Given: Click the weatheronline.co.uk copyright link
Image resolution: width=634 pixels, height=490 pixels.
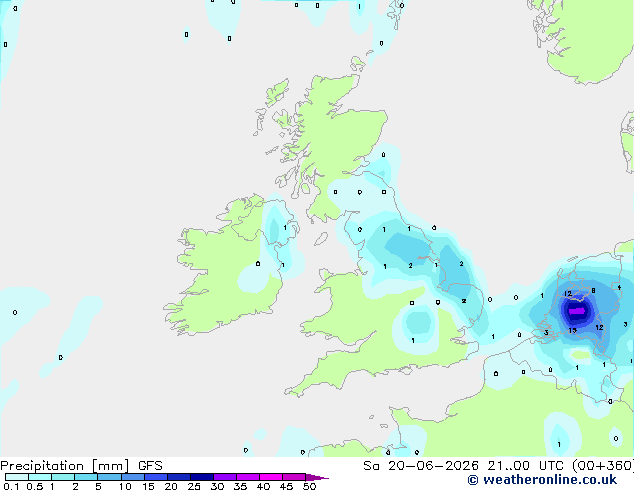Looking at the screenshot, I should coord(542,480).
